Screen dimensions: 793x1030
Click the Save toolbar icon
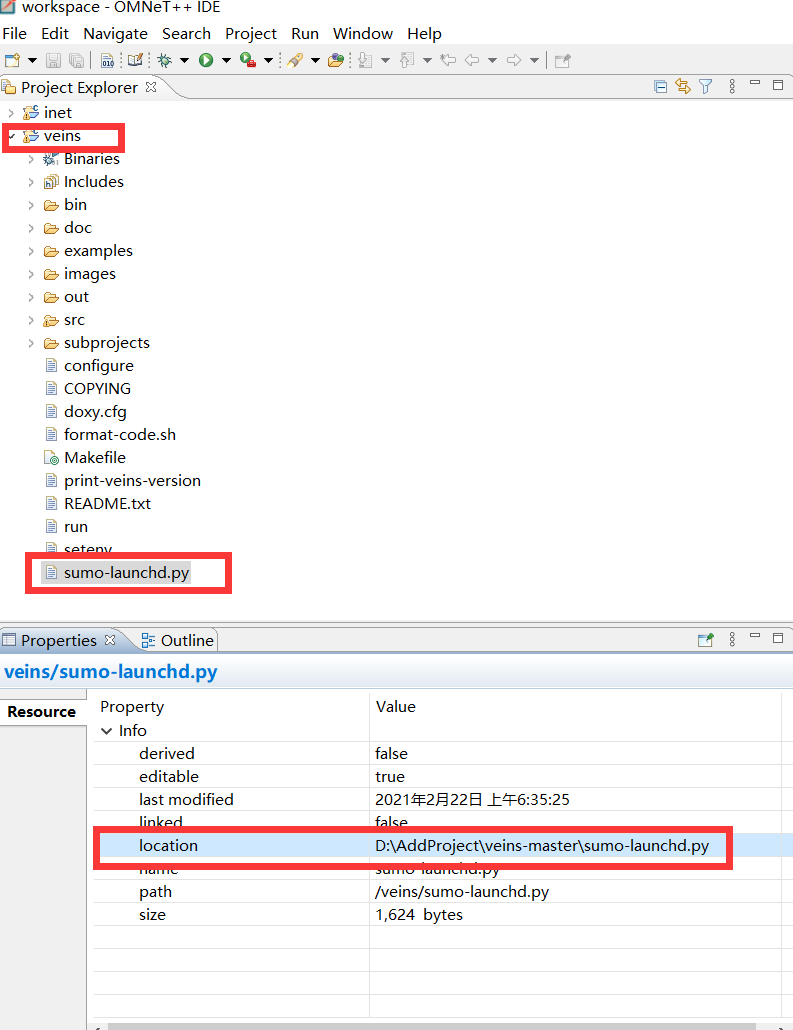point(54,60)
